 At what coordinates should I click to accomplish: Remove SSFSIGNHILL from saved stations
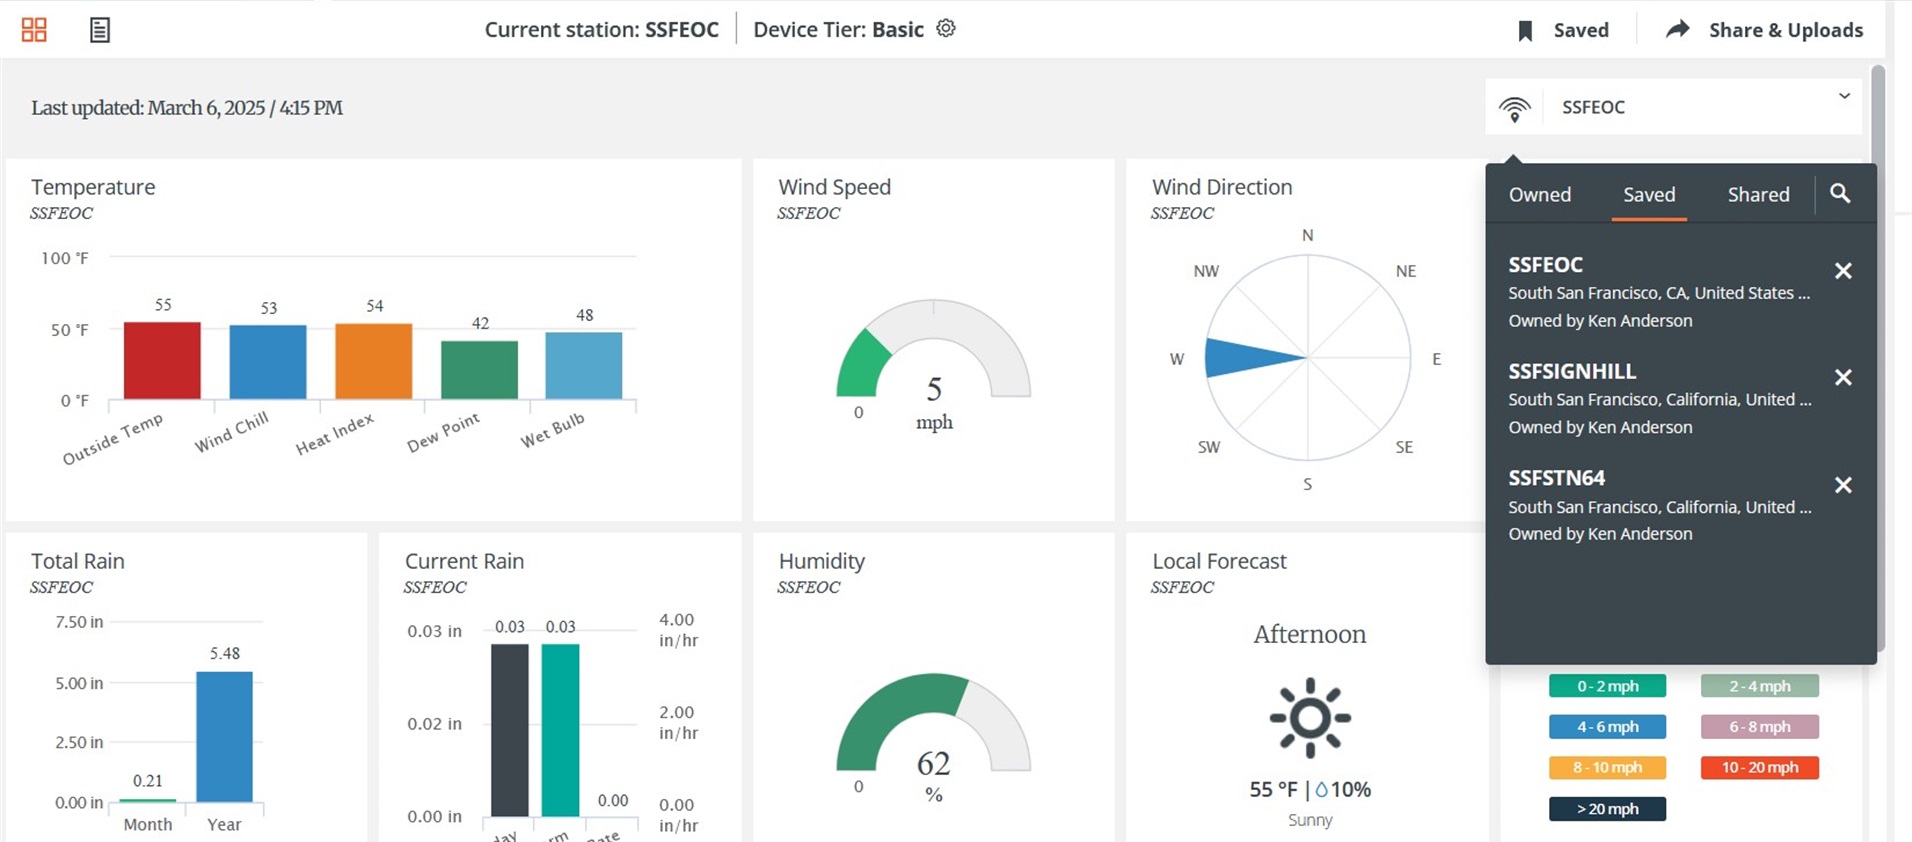pyautogui.click(x=1843, y=378)
